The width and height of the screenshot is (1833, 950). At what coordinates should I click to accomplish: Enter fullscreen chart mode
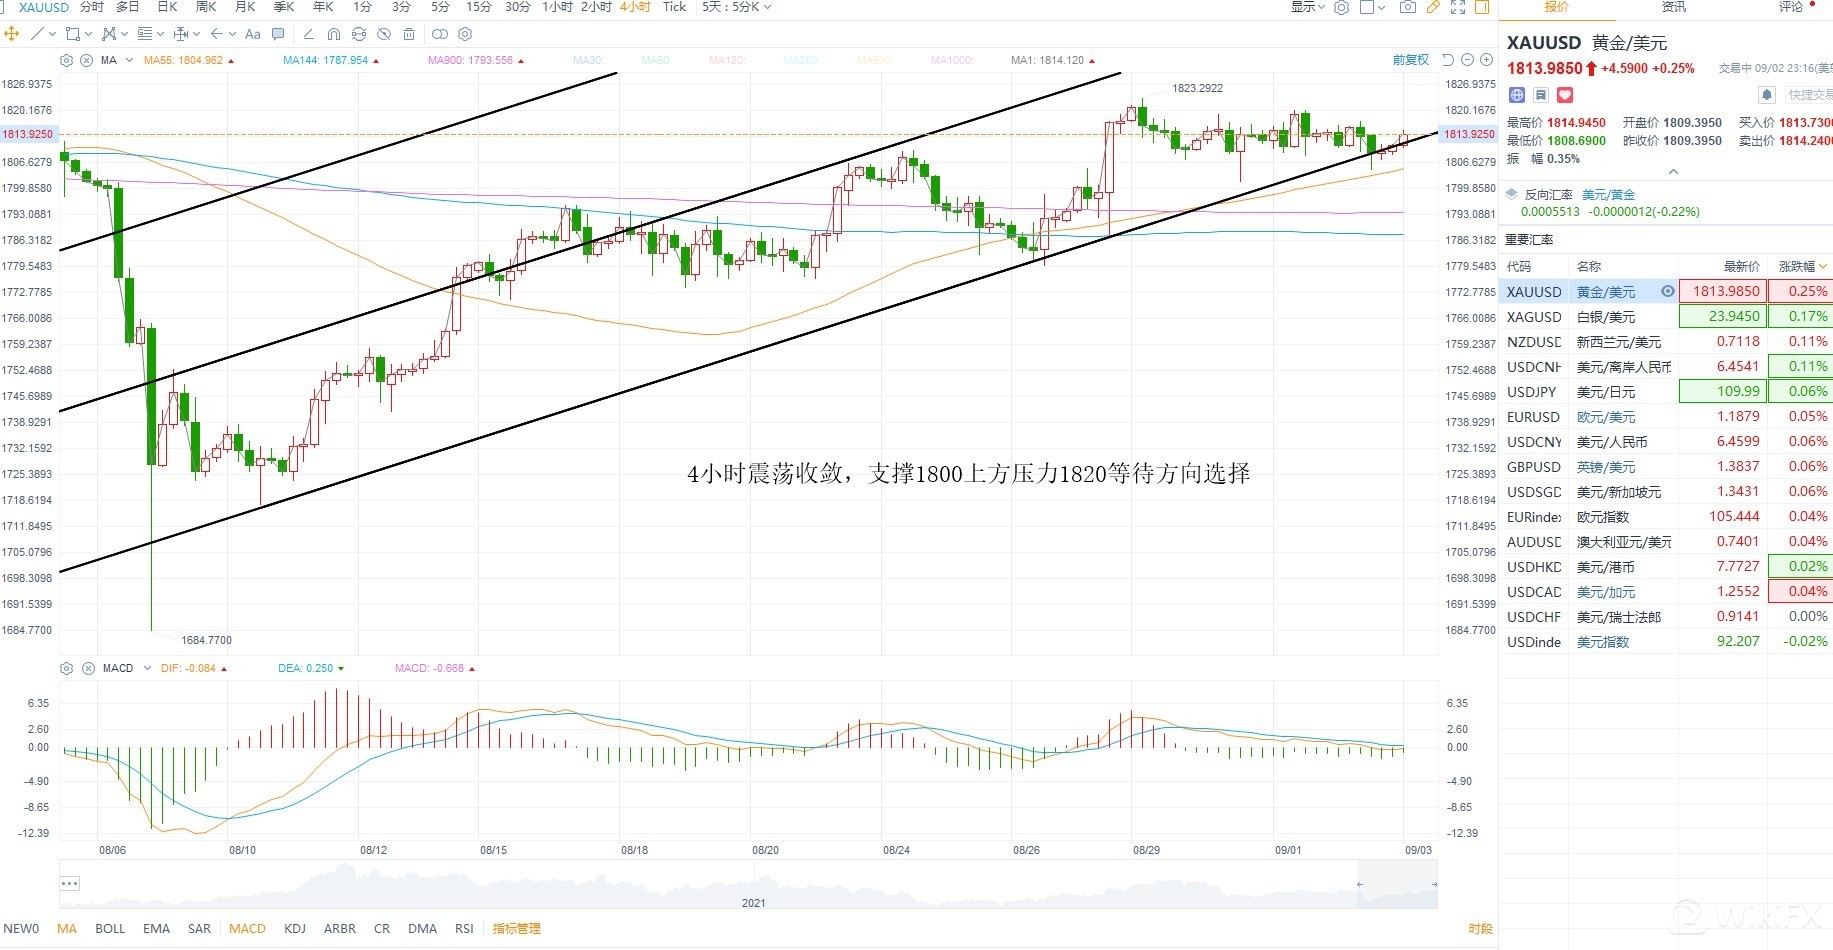click(1458, 7)
